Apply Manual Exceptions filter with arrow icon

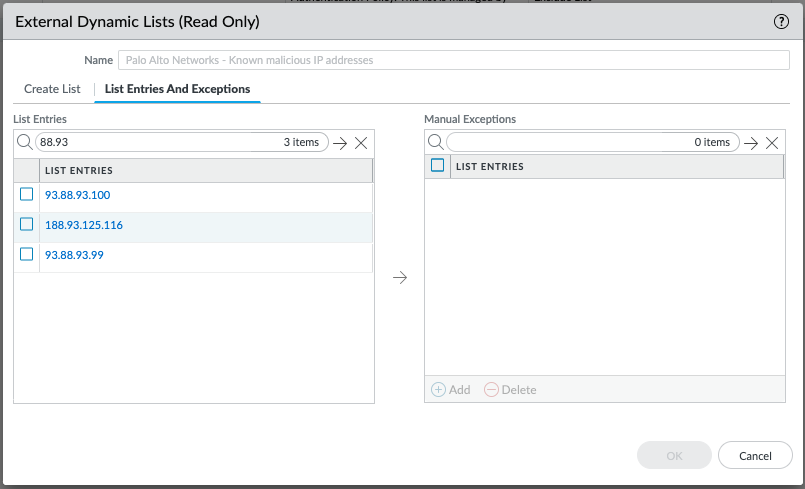751,143
